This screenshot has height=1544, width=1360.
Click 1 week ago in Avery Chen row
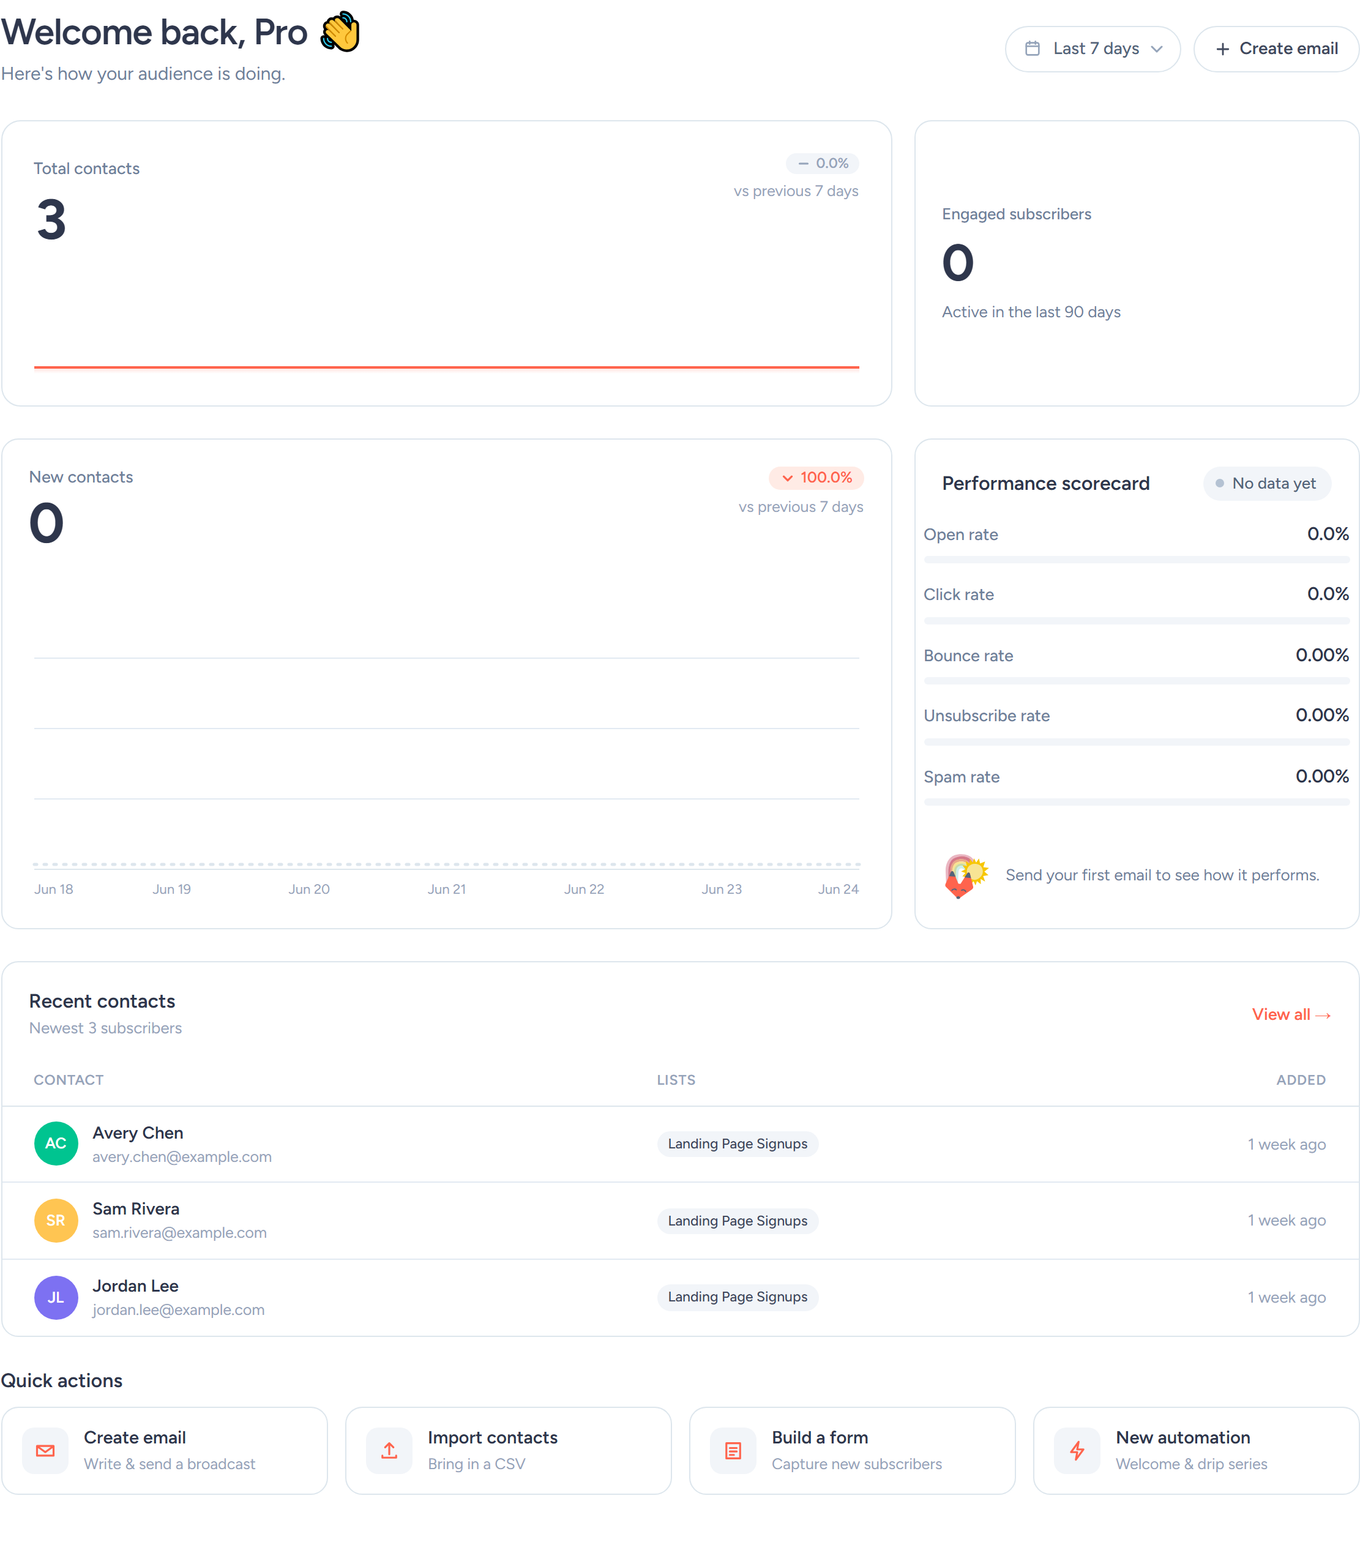pyautogui.click(x=1287, y=1145)
